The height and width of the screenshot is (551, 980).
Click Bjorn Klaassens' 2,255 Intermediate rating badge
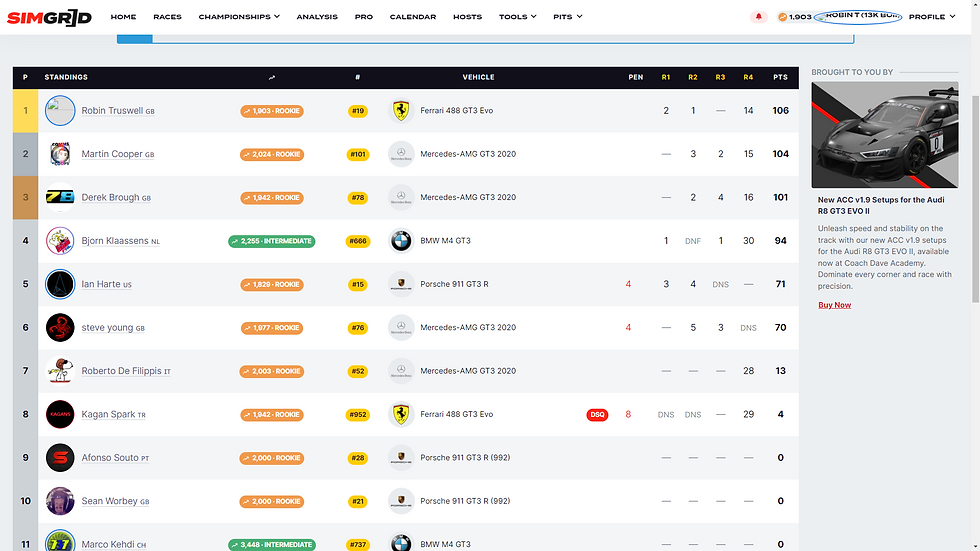point(272,241)
